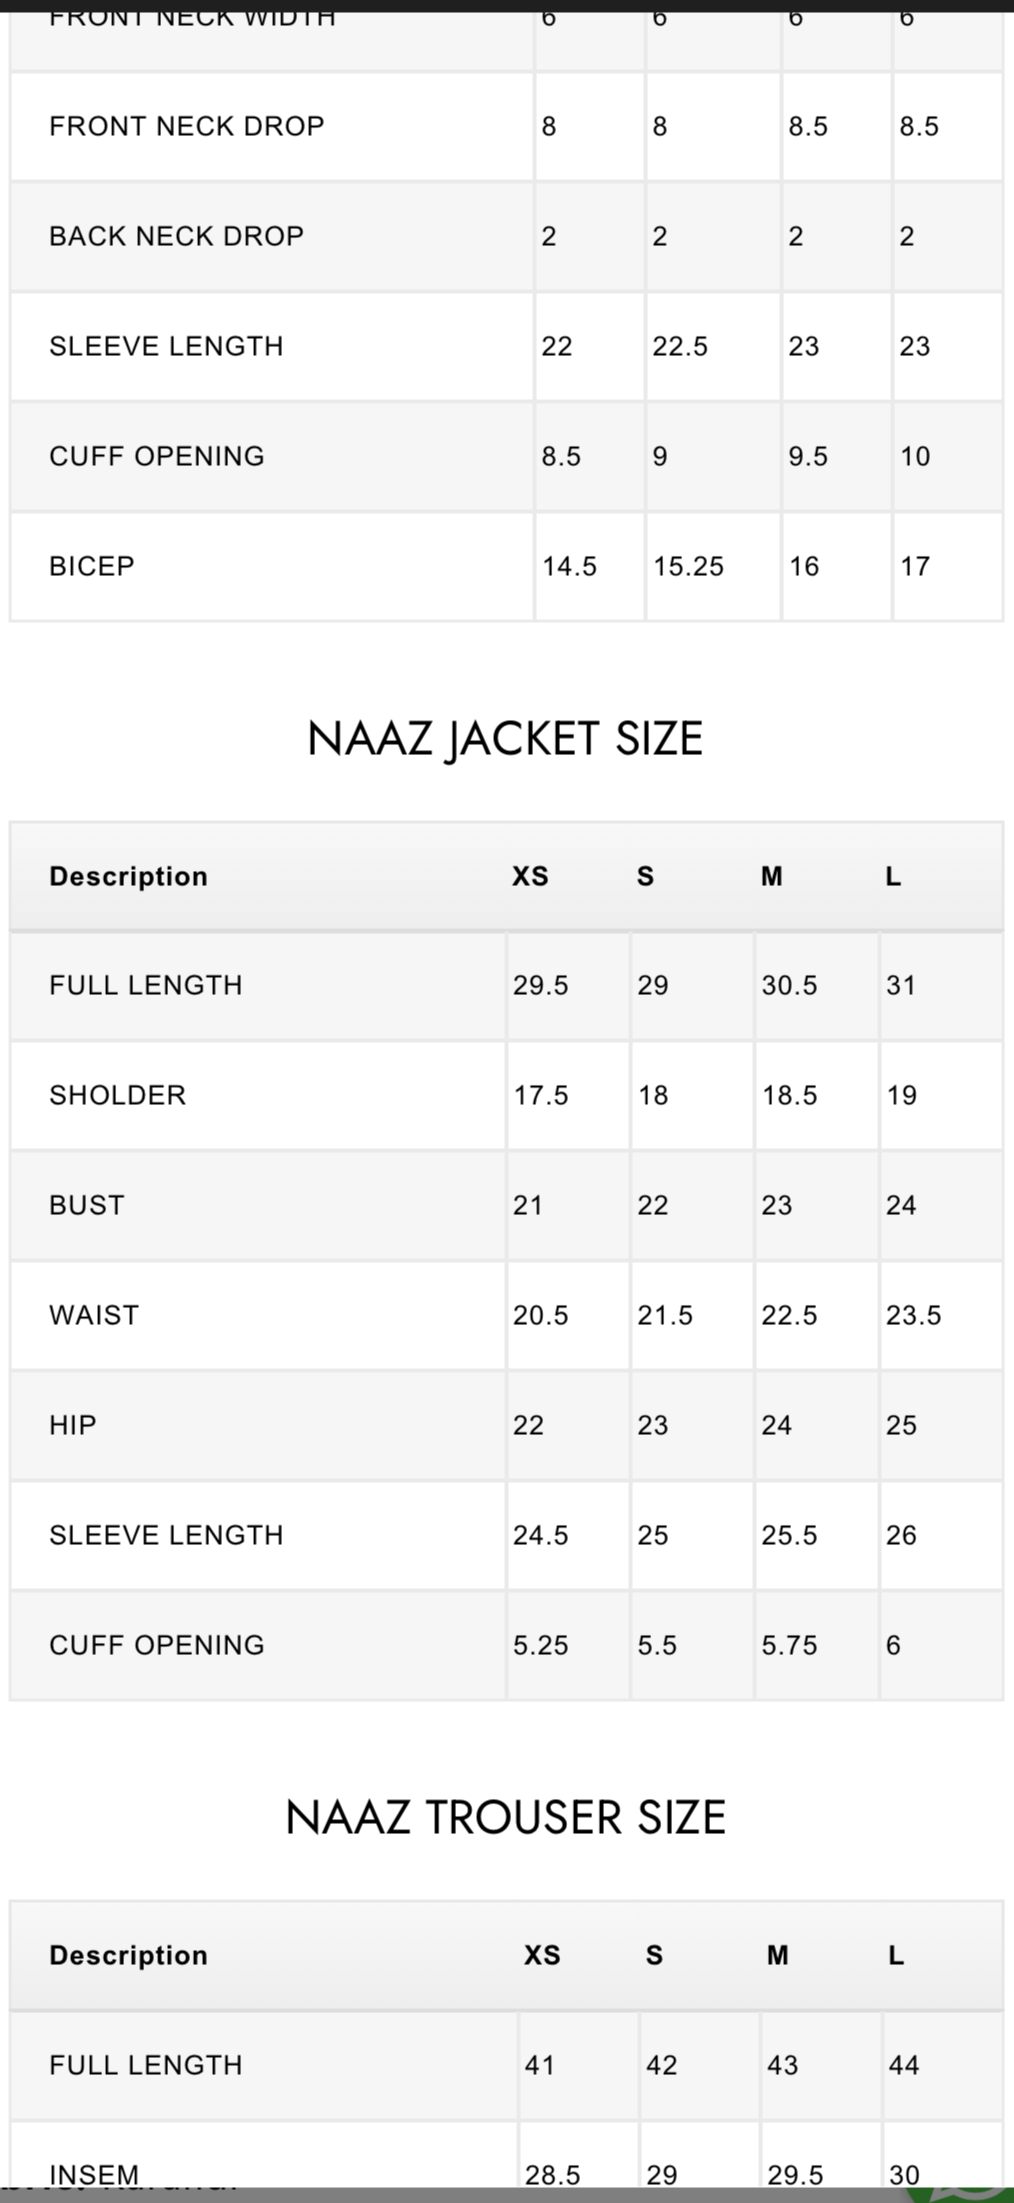The width and height of the screenshot is (1014, 2203).
Task: Click the 15.25 bicep measurement cell
Action: point(688,567)
